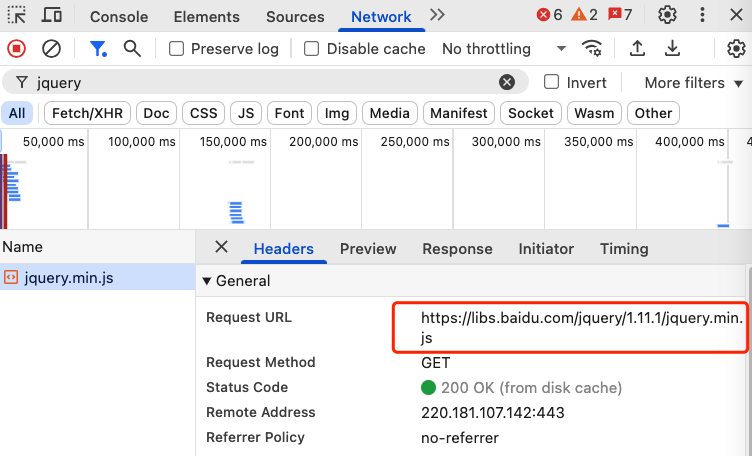Check the Disable cache option
The width and height of the screenshot is (752, 456).
click(x=312, y=49)
